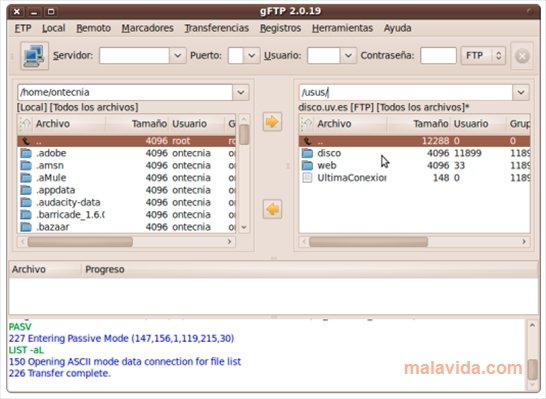Open the Usuario dropdown
The image size is (546, 399).
pos(348,56)
